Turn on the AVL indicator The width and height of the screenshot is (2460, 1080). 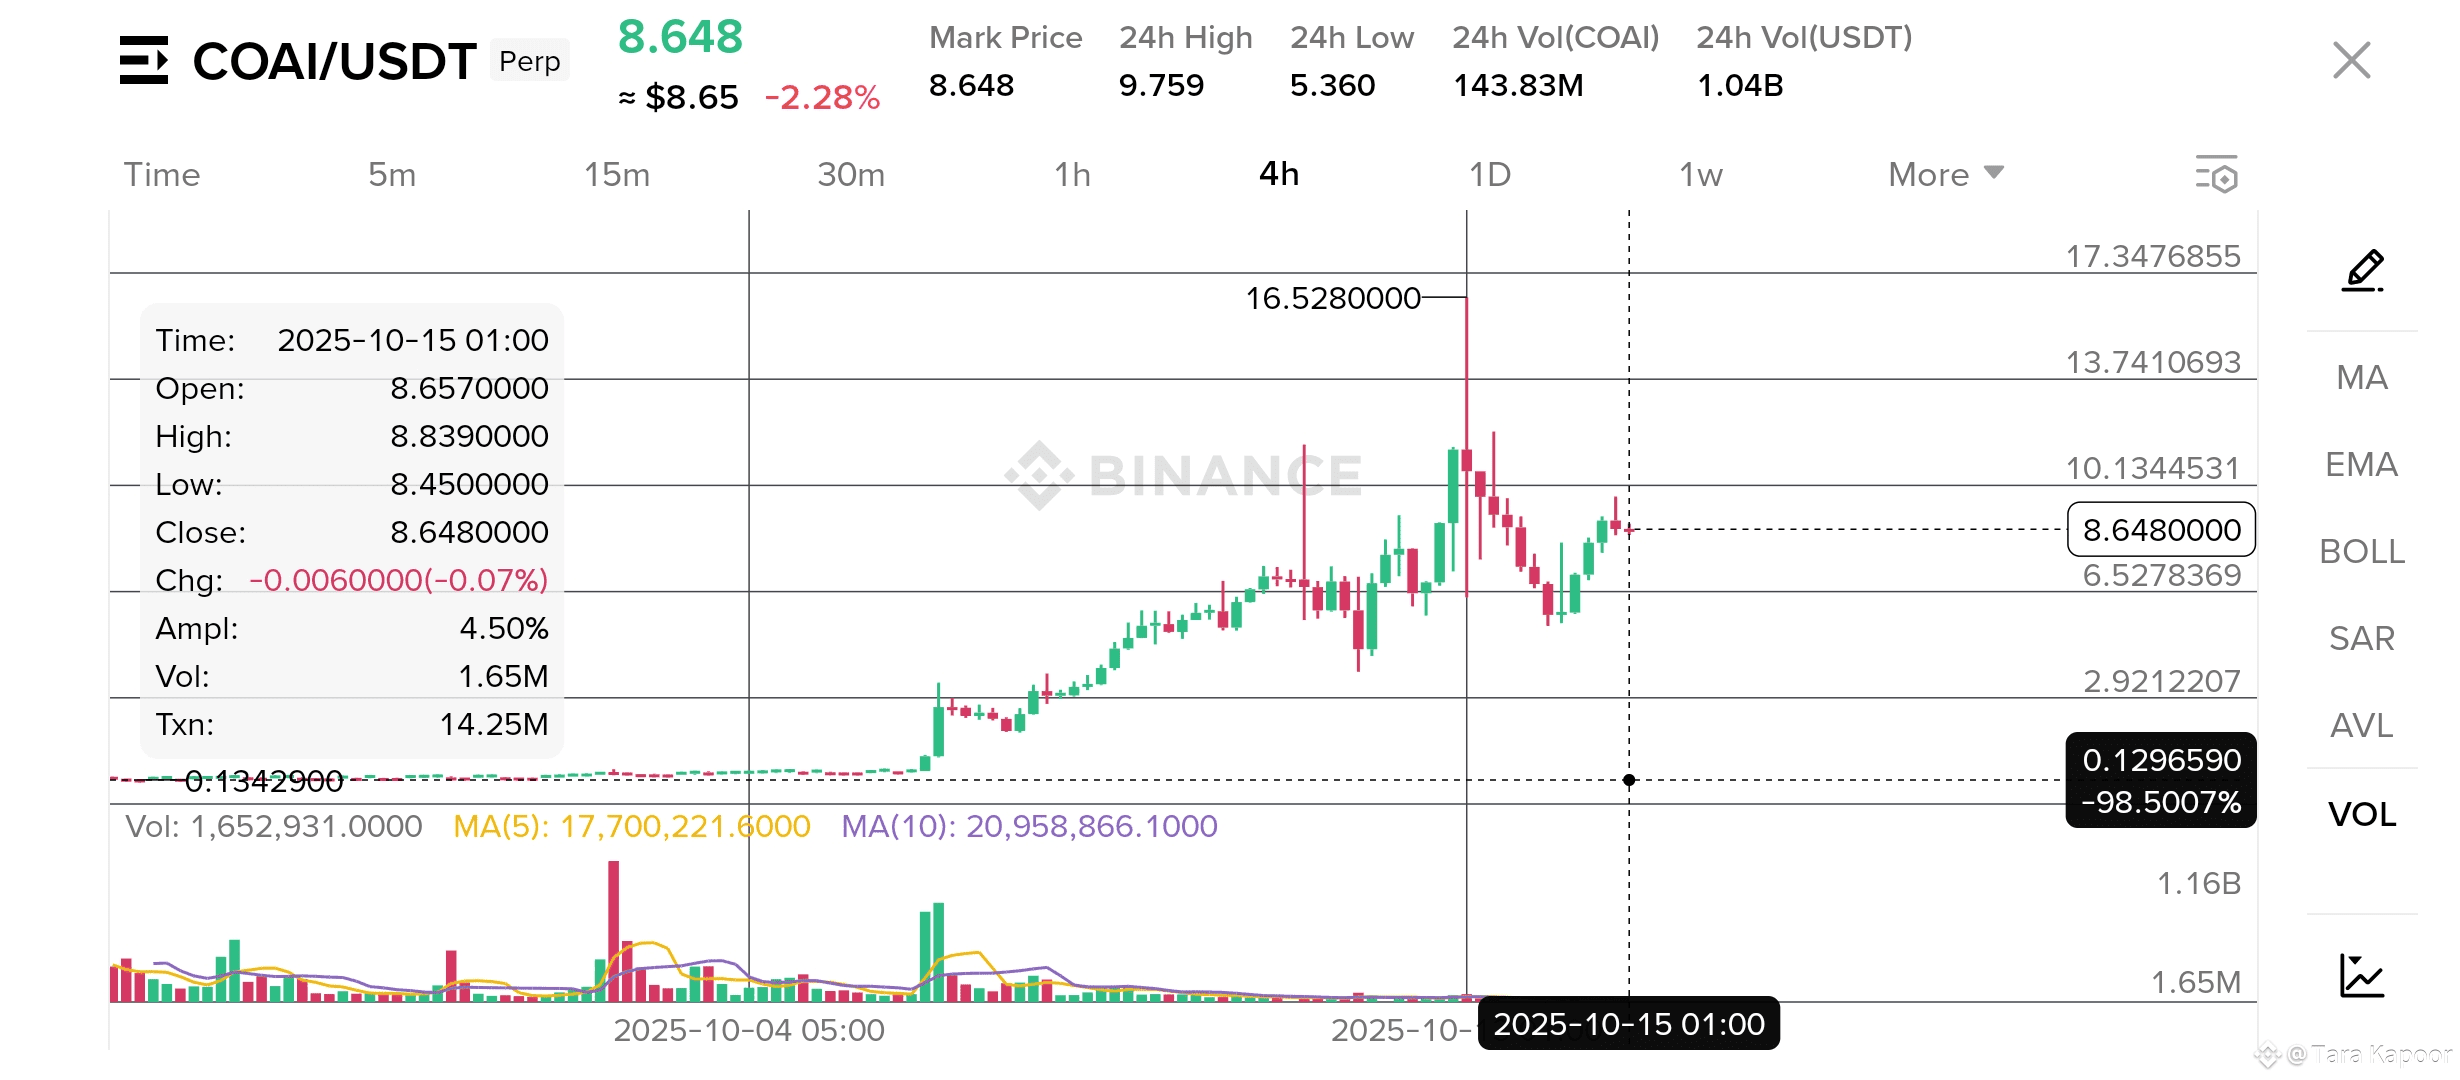(2362, 725)
